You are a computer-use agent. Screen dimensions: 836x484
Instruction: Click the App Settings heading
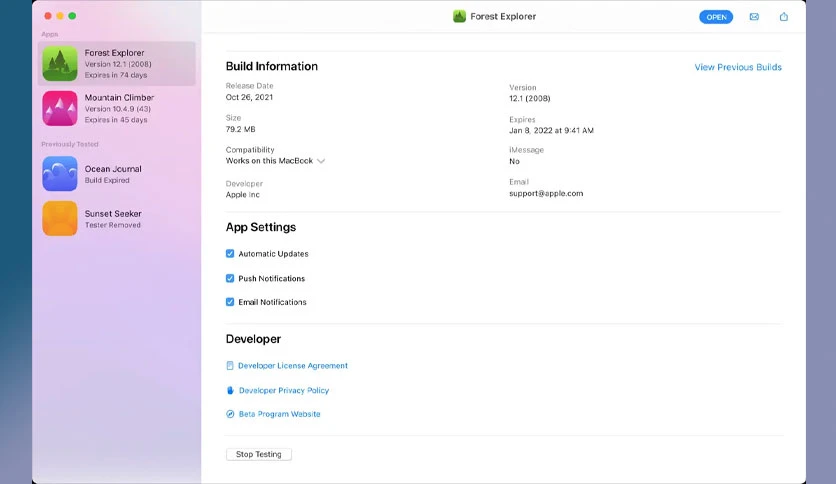pos(261,227)
